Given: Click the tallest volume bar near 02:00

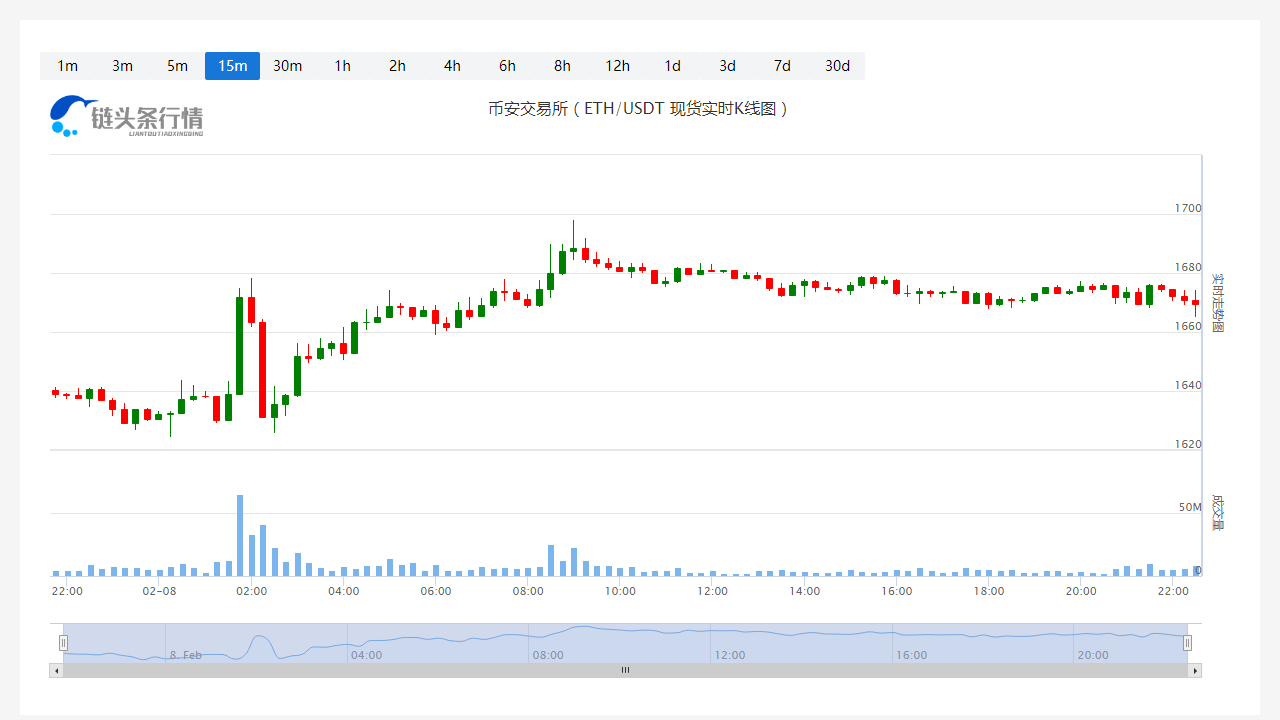Looking at the screenshot, I should tap(240, 535).
